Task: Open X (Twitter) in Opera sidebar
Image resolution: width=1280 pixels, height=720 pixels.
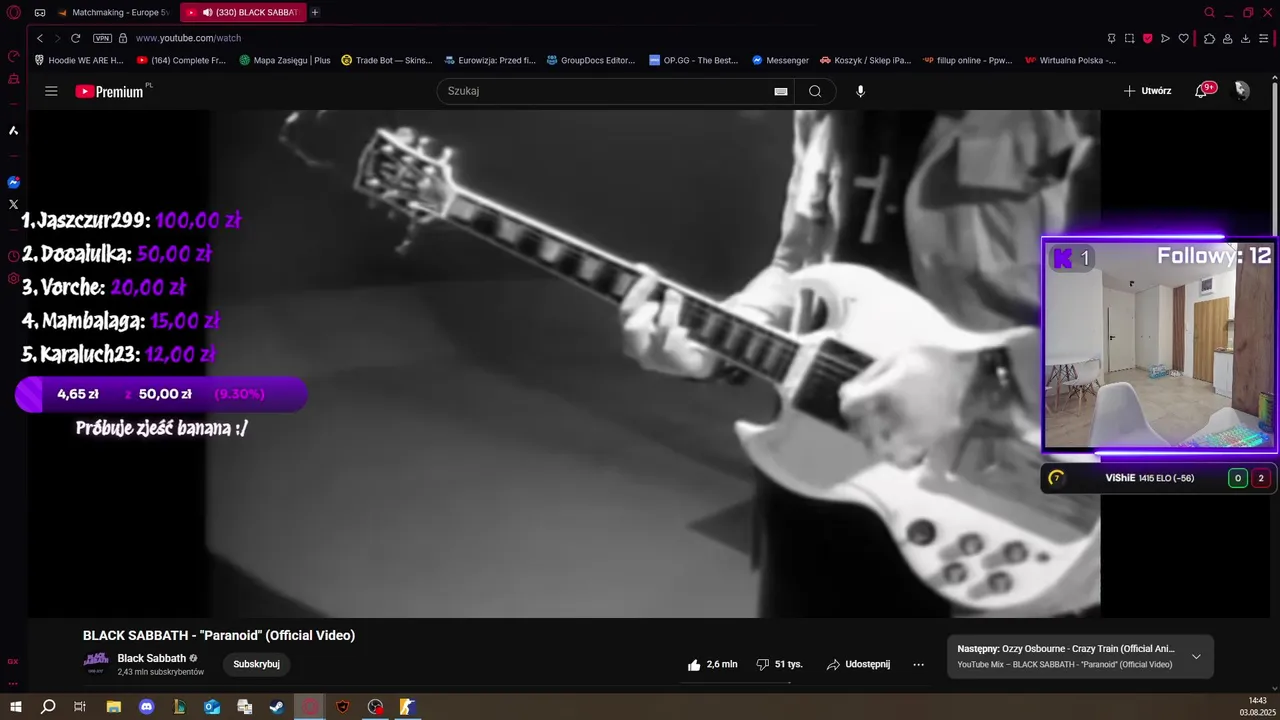Action: 13,204
